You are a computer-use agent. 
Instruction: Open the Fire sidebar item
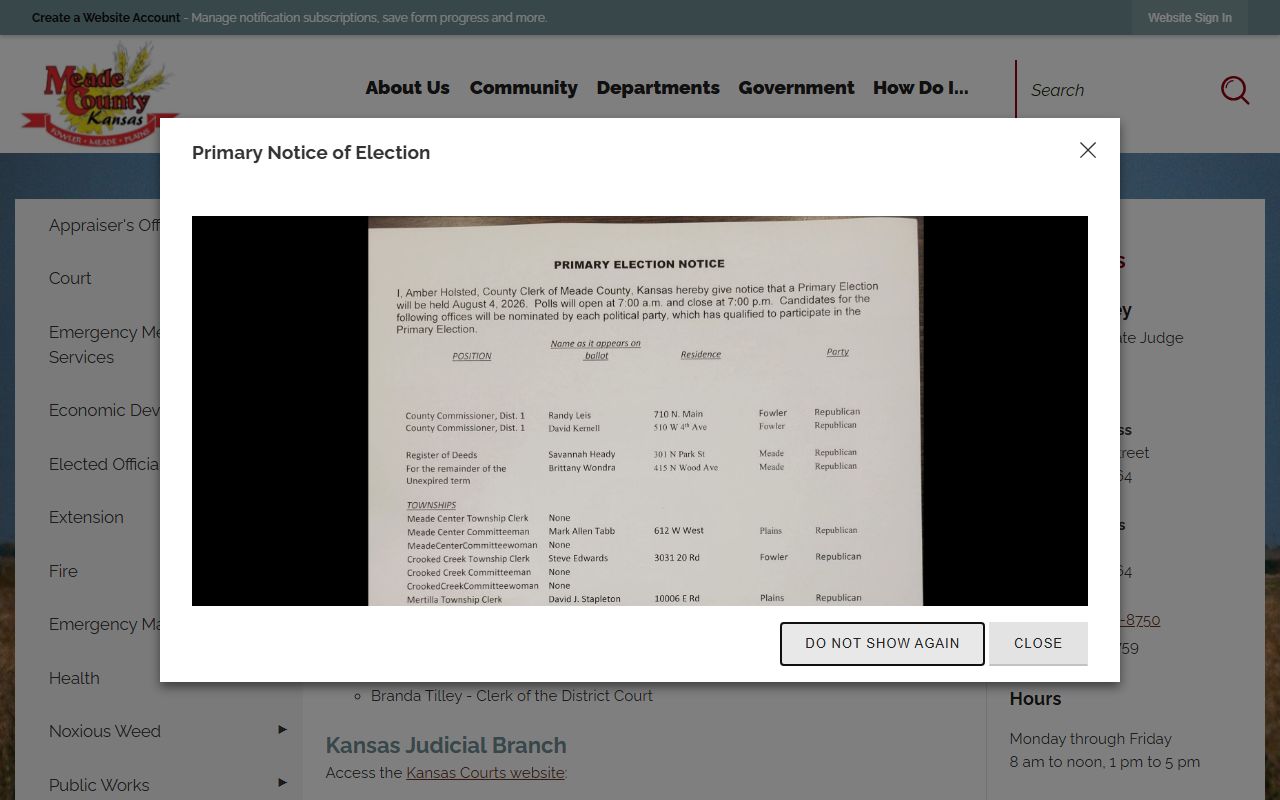[x=63, y=571]
